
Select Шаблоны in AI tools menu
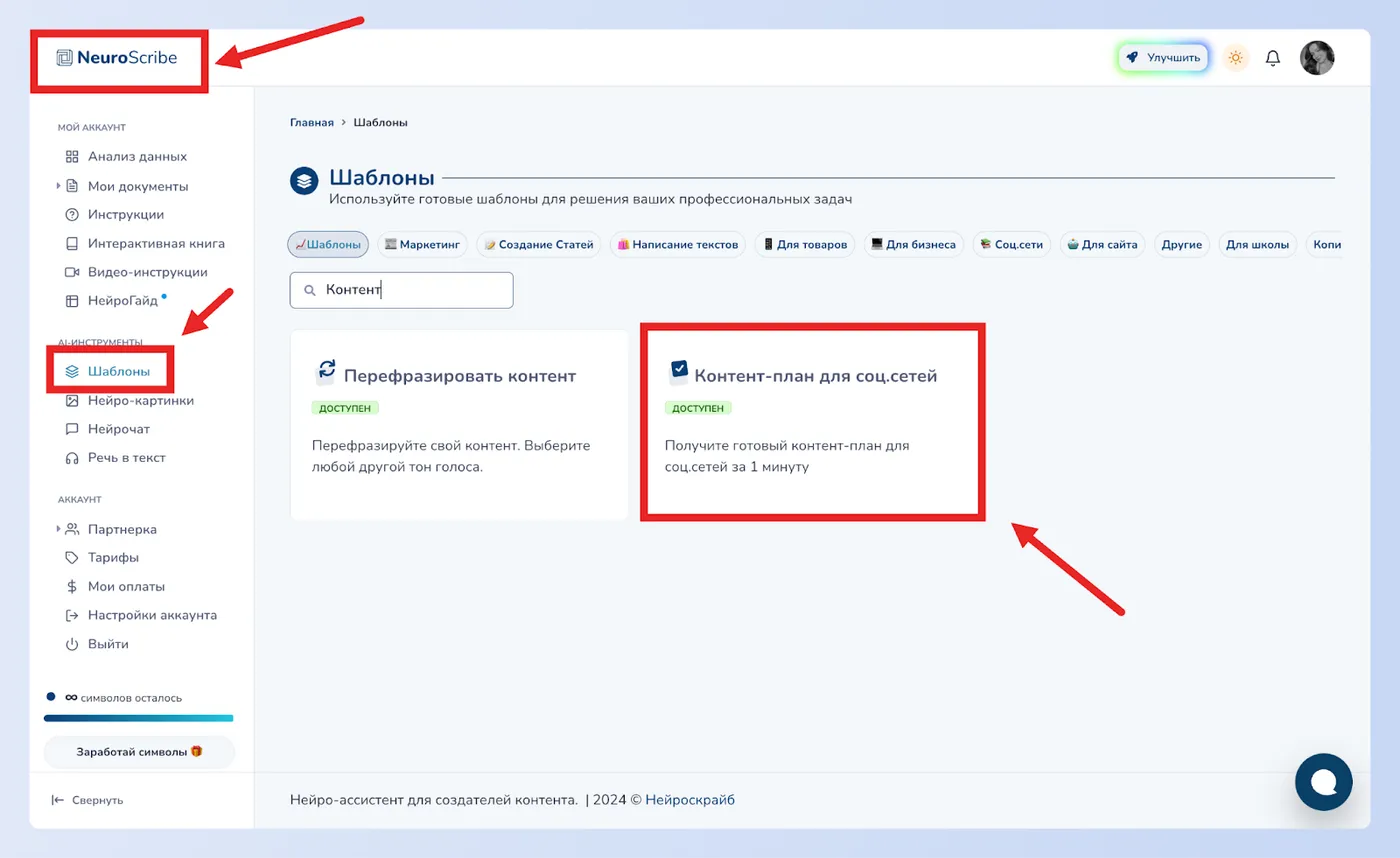(x=108, y=371)
